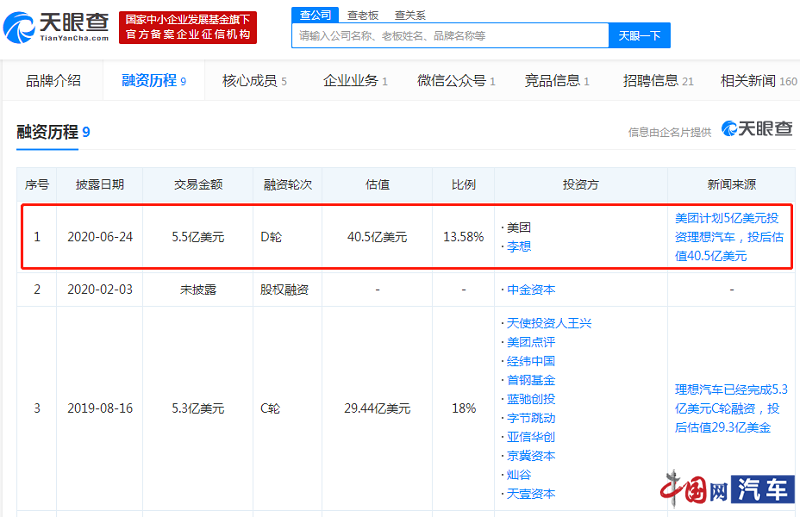Image resolution: width=800 pixels, height=517 pixels.
Task: Open the 竞品信息 tab
Action: [x=557, y=81]
